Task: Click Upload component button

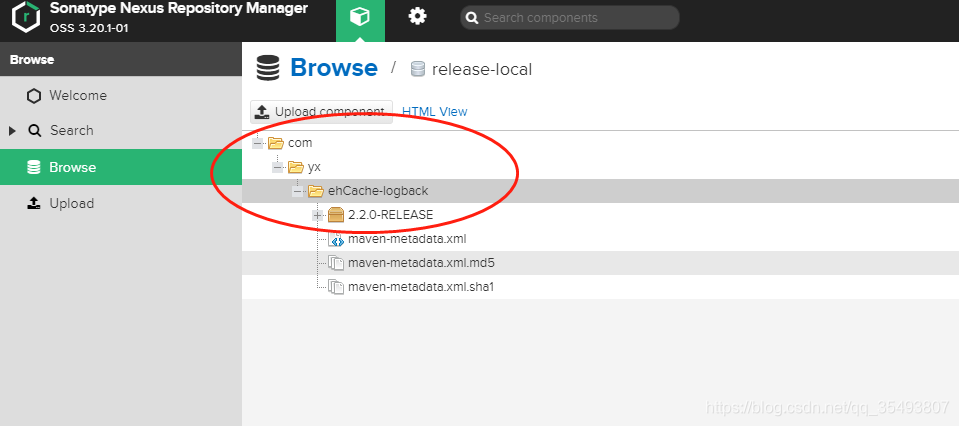Action: 322,112
